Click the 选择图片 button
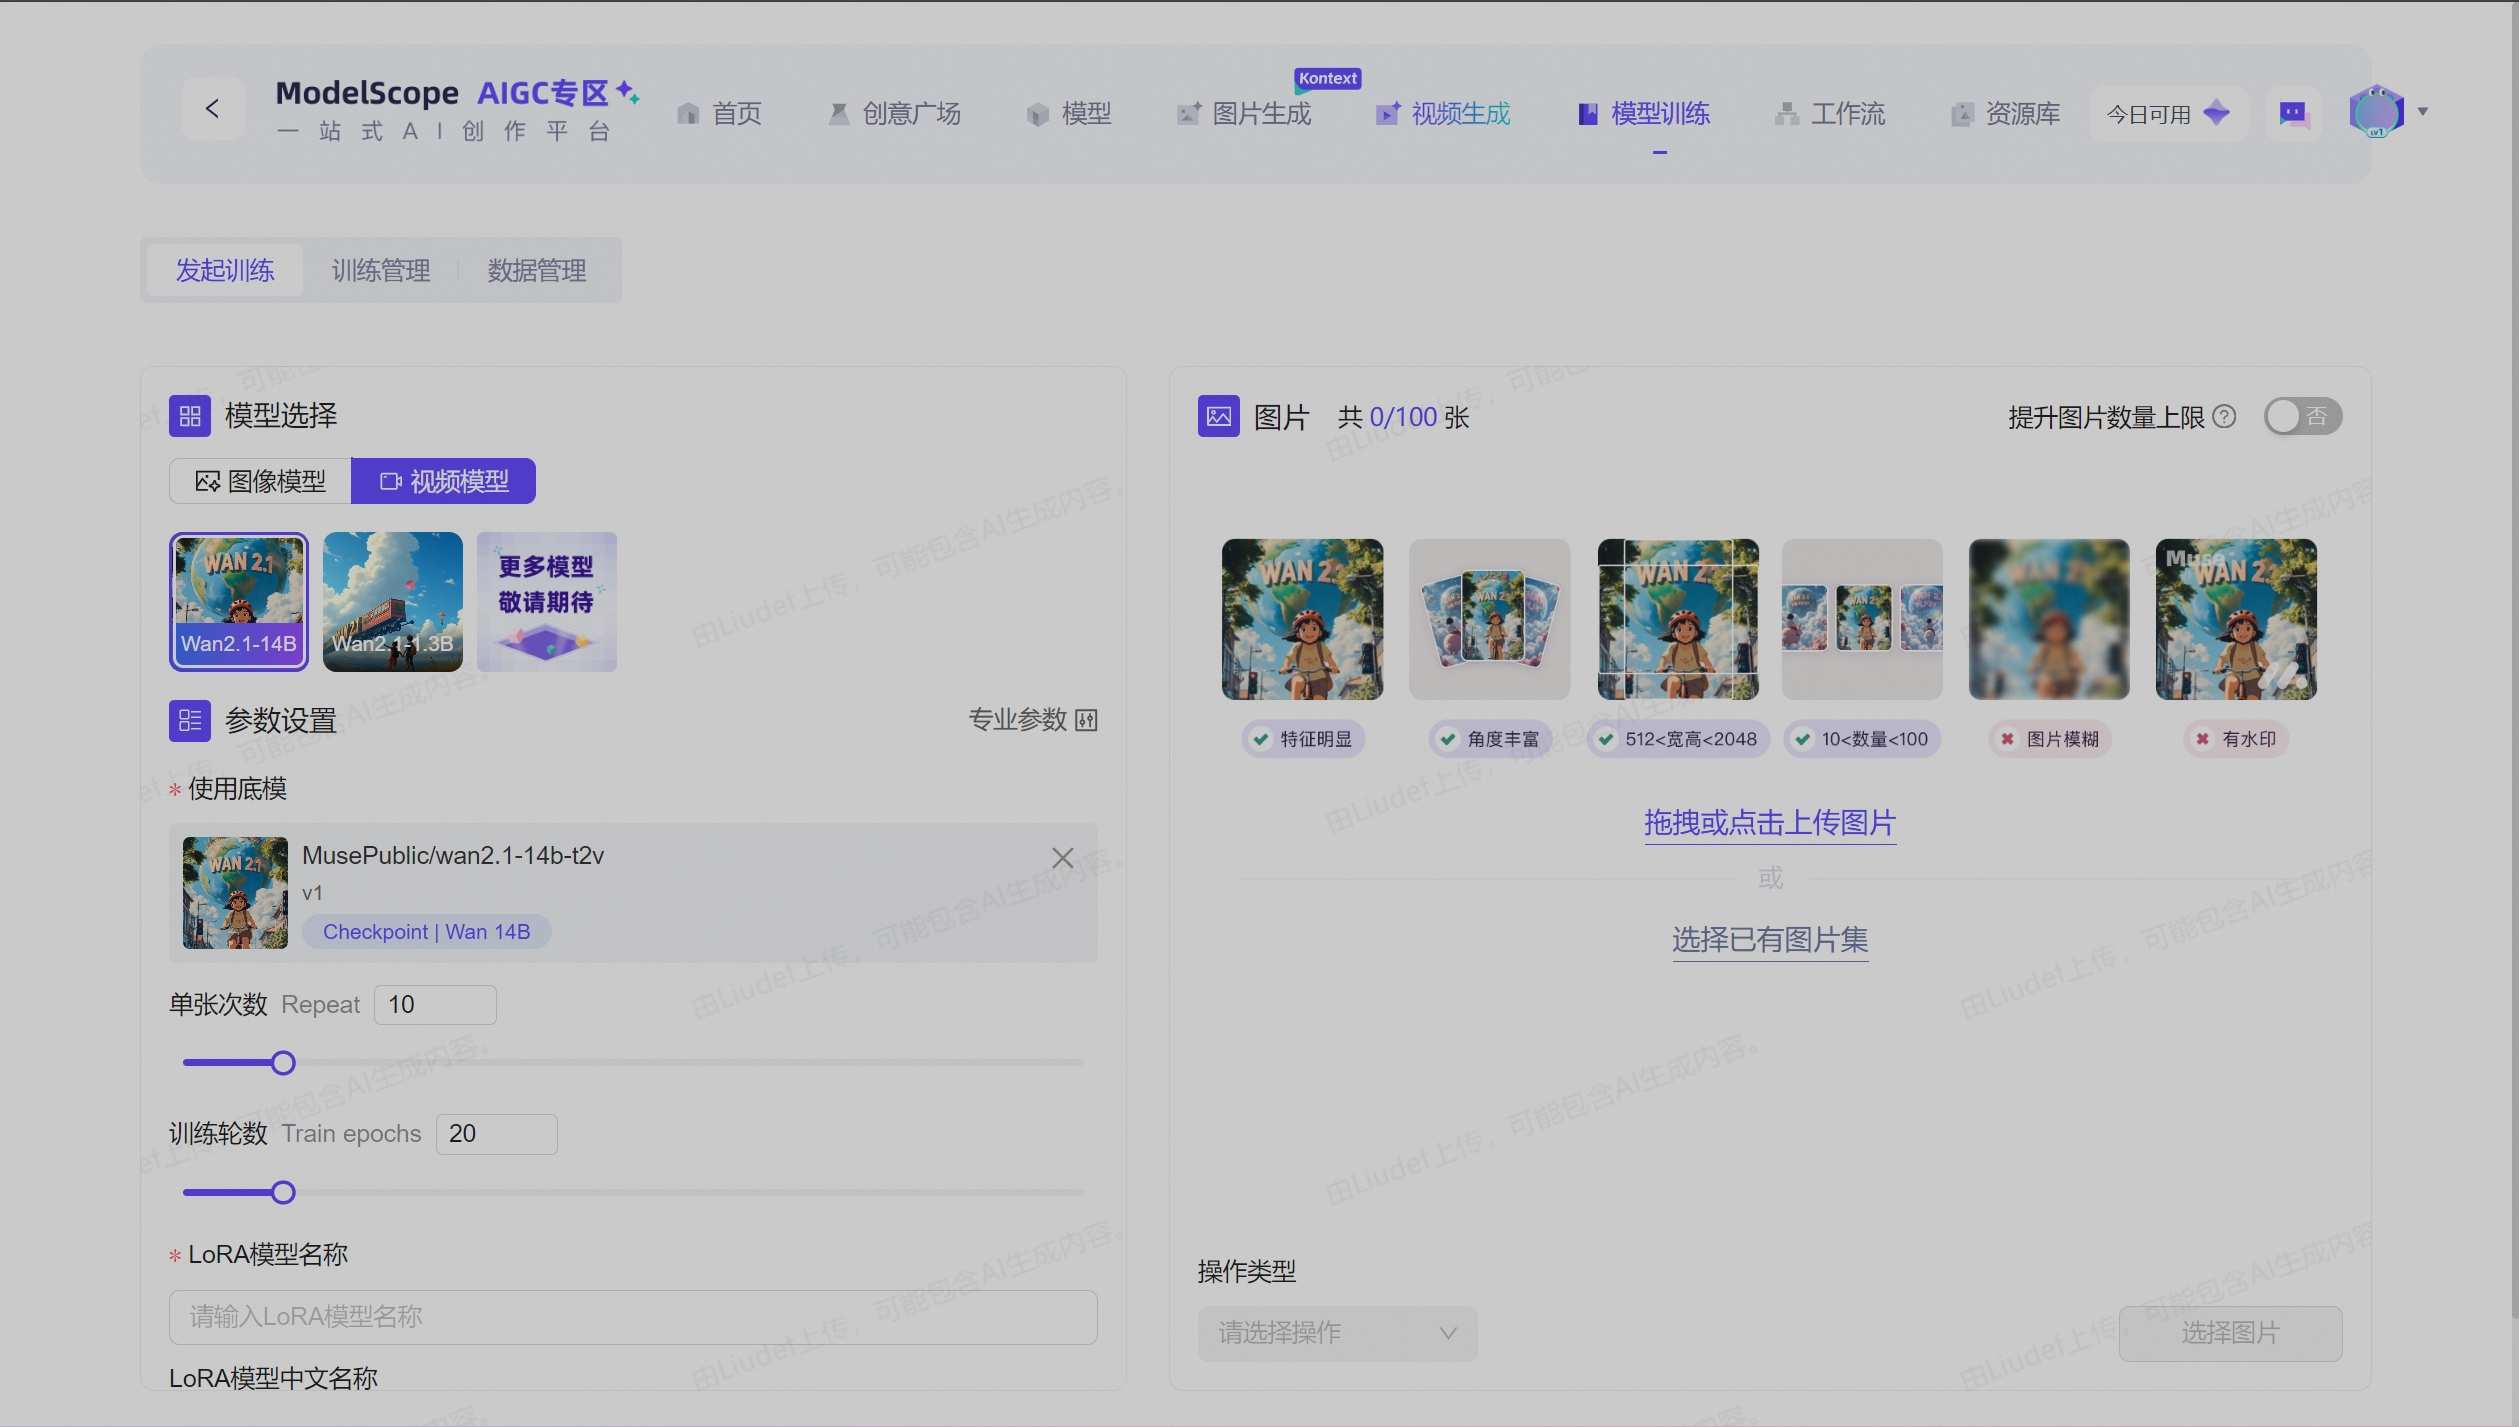2519x1427 pixels. point(2230,1333)
